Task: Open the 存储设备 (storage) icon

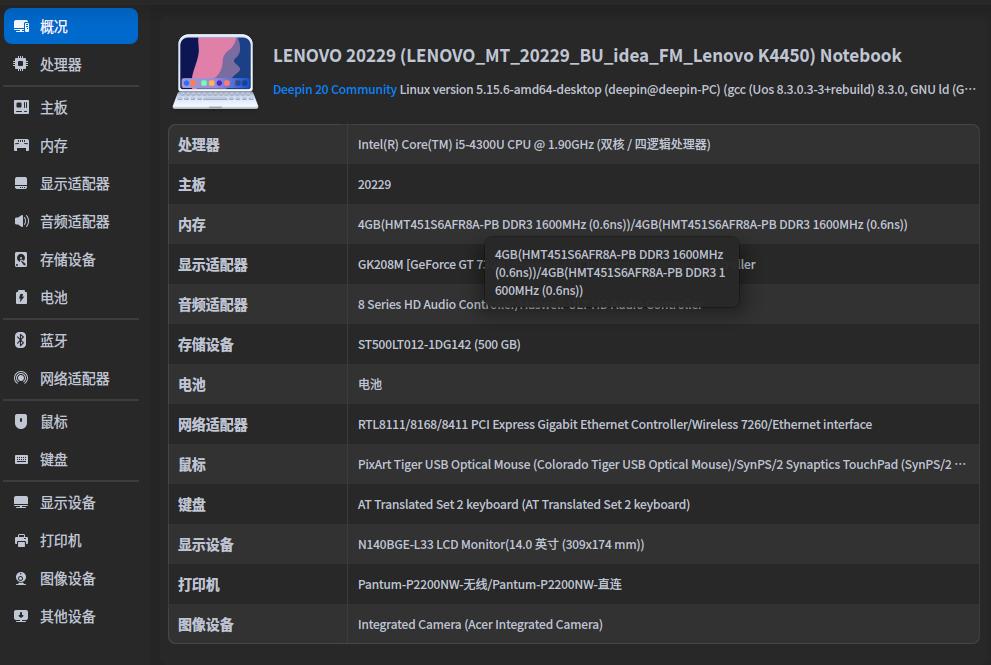Action: click(21, 260)
